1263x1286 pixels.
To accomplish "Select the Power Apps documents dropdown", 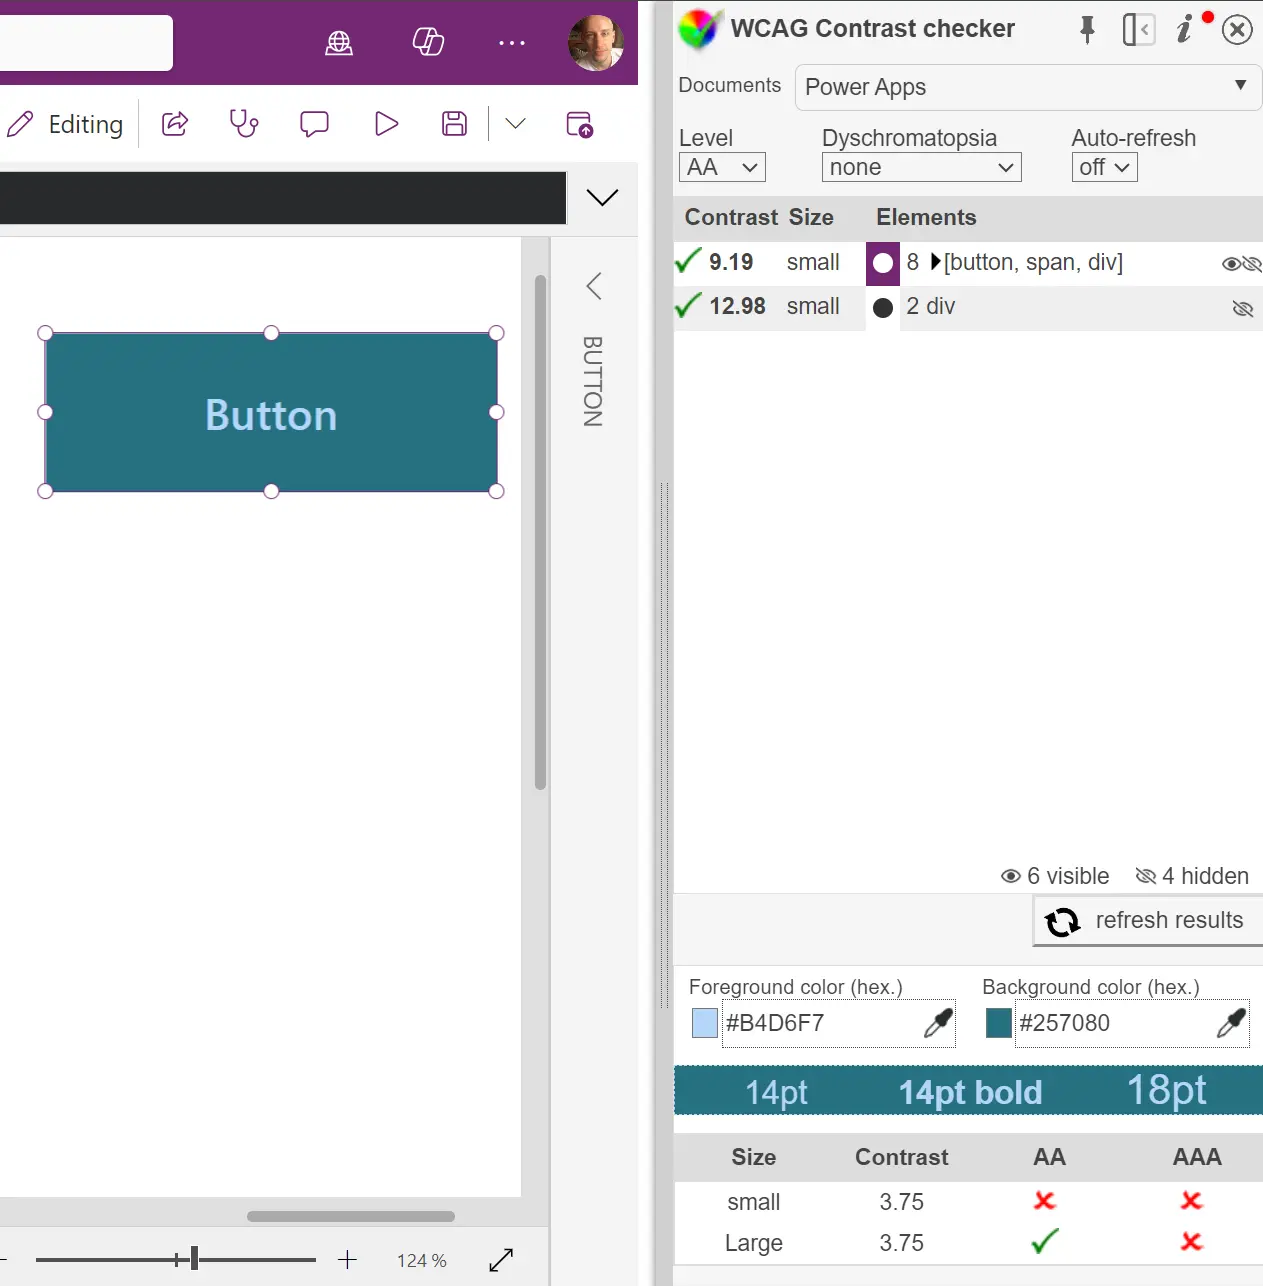I will pos(1027,87).
